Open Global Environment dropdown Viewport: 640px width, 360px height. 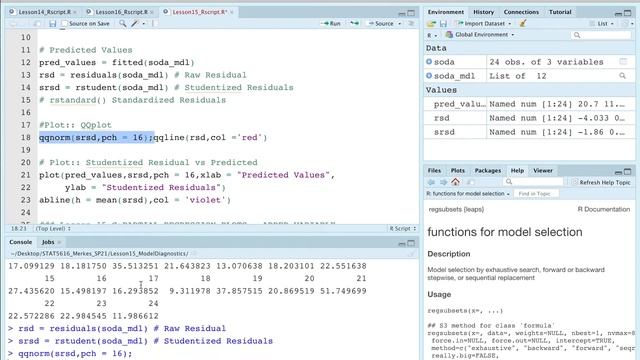tap(480, 35)
